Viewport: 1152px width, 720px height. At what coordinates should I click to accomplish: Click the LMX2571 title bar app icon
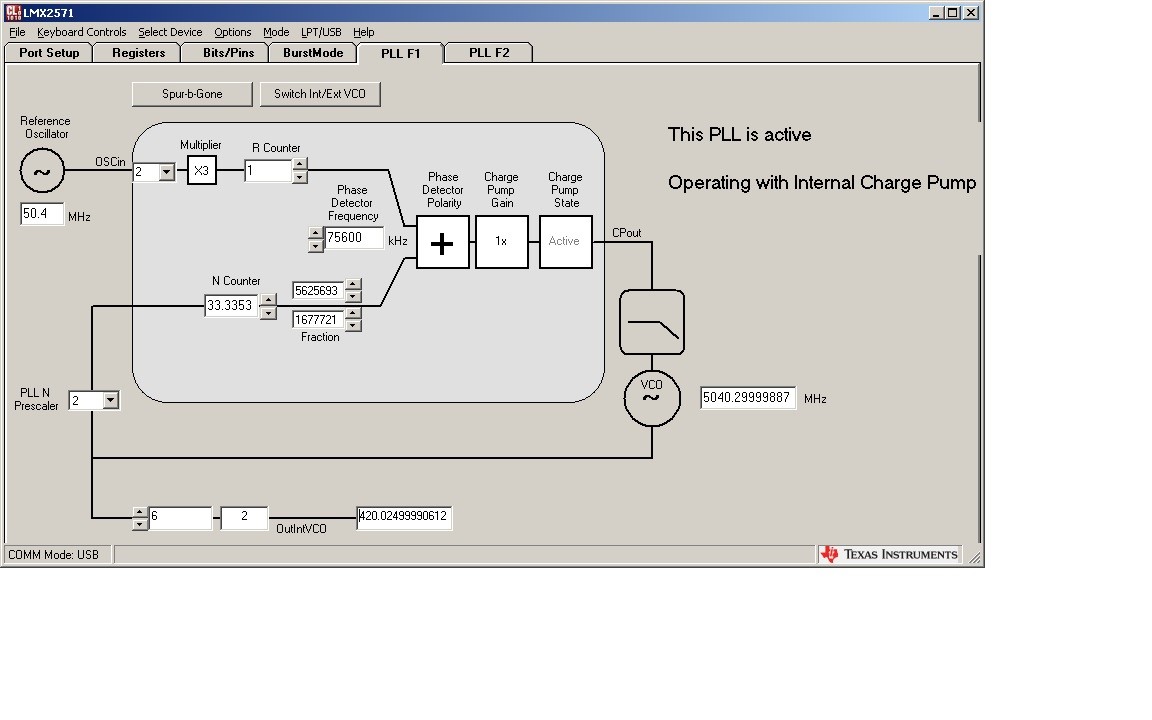tap(12, 12)
